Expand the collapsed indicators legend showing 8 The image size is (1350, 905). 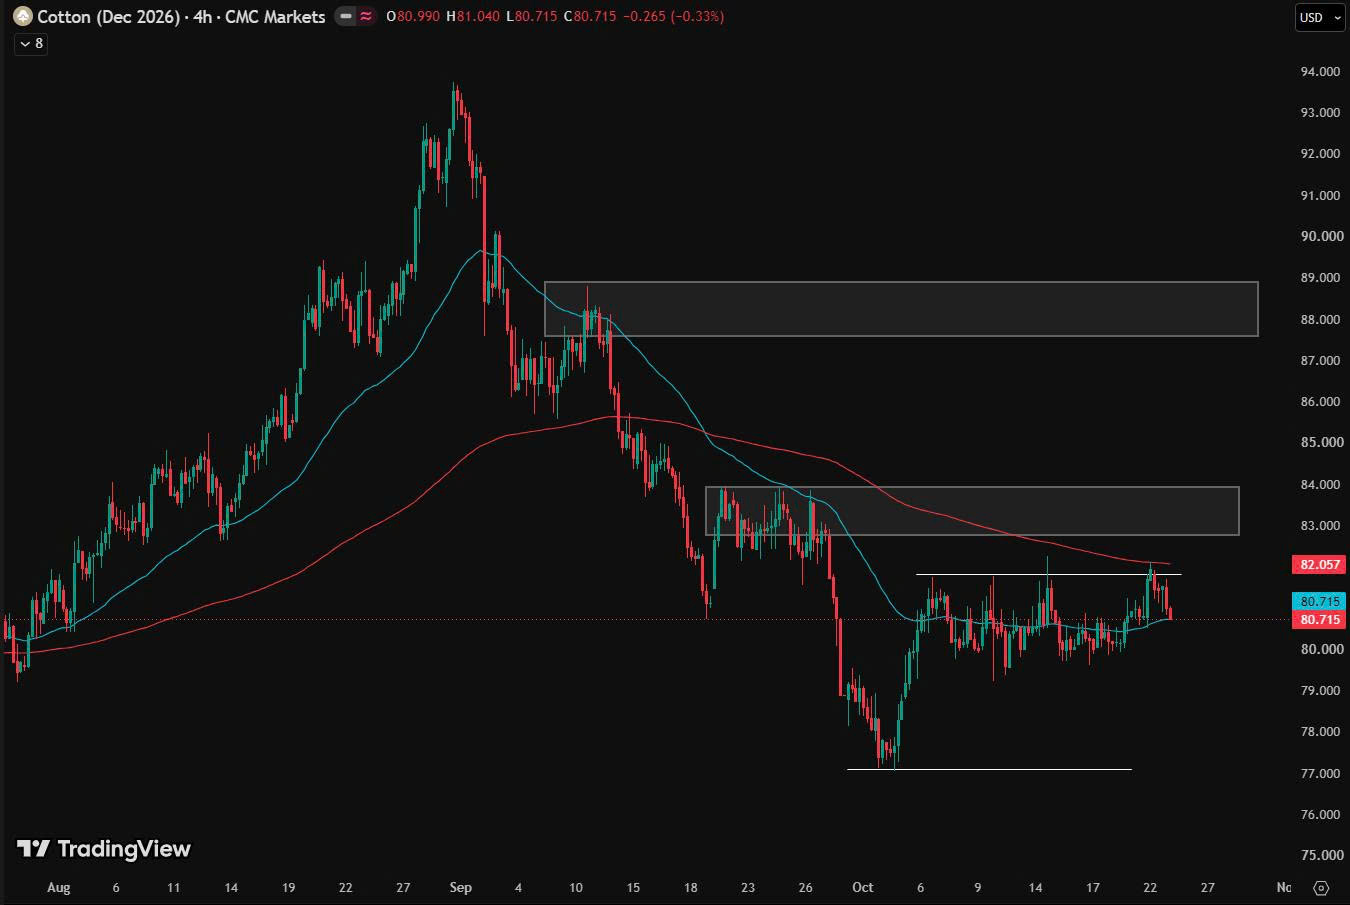tap(31, 43)
